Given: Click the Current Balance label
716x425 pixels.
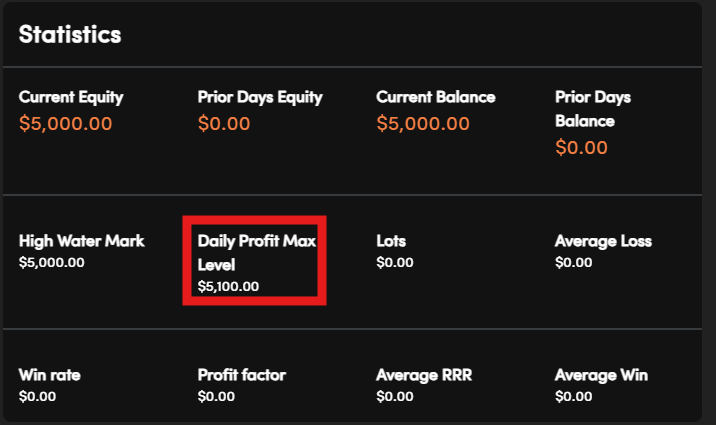Looking at the screenshot, I should [x=436, y=97].
